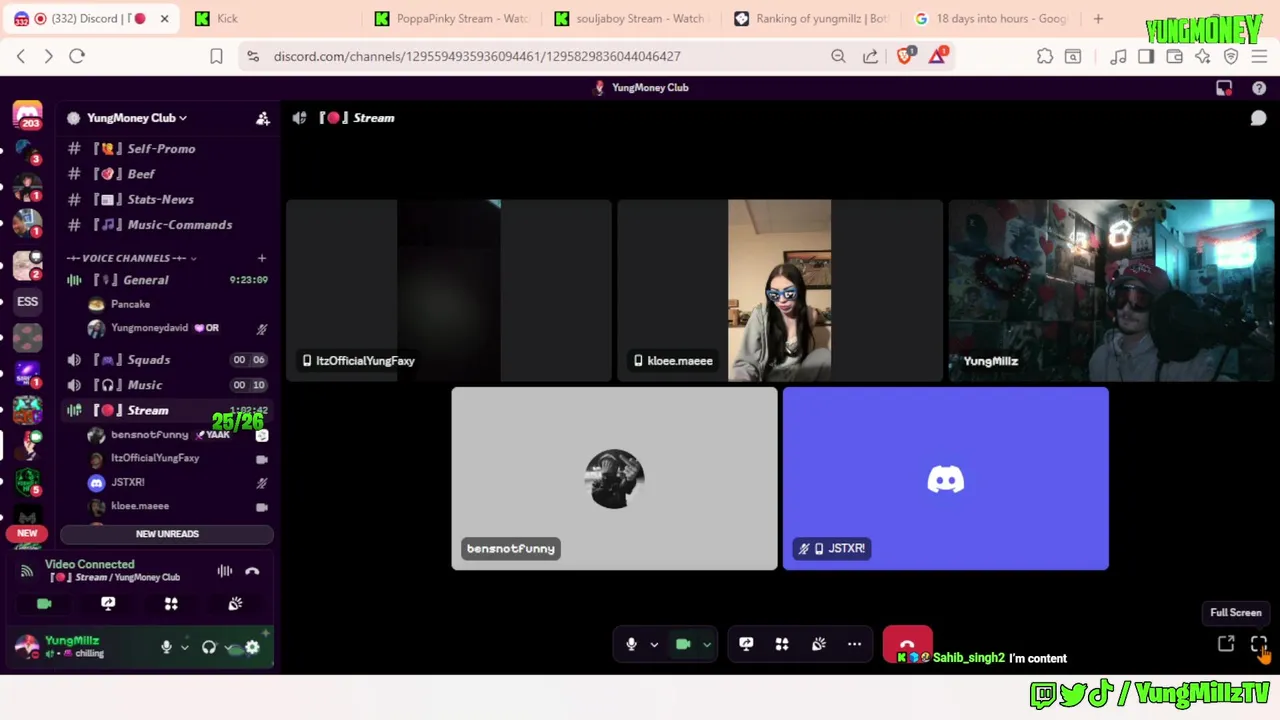The height and width of the screenshot is (720, 1280).
Task: Share your screen from the sidebar panel
Action: coord(108,604)
